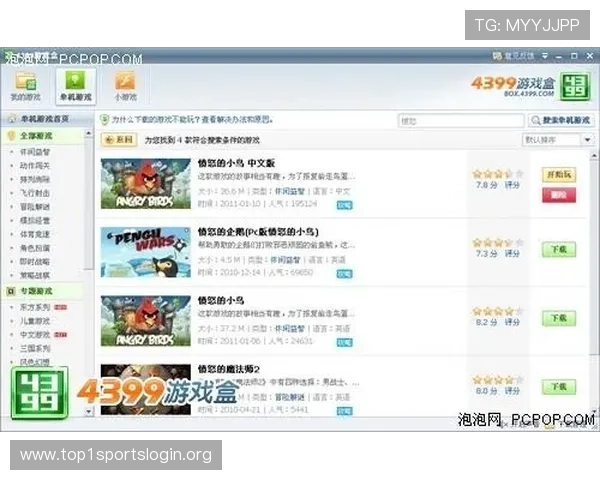Click sidebar scrollbar down arrow
The width and height of the screenshot is (600, 480).
coord(88,412)
